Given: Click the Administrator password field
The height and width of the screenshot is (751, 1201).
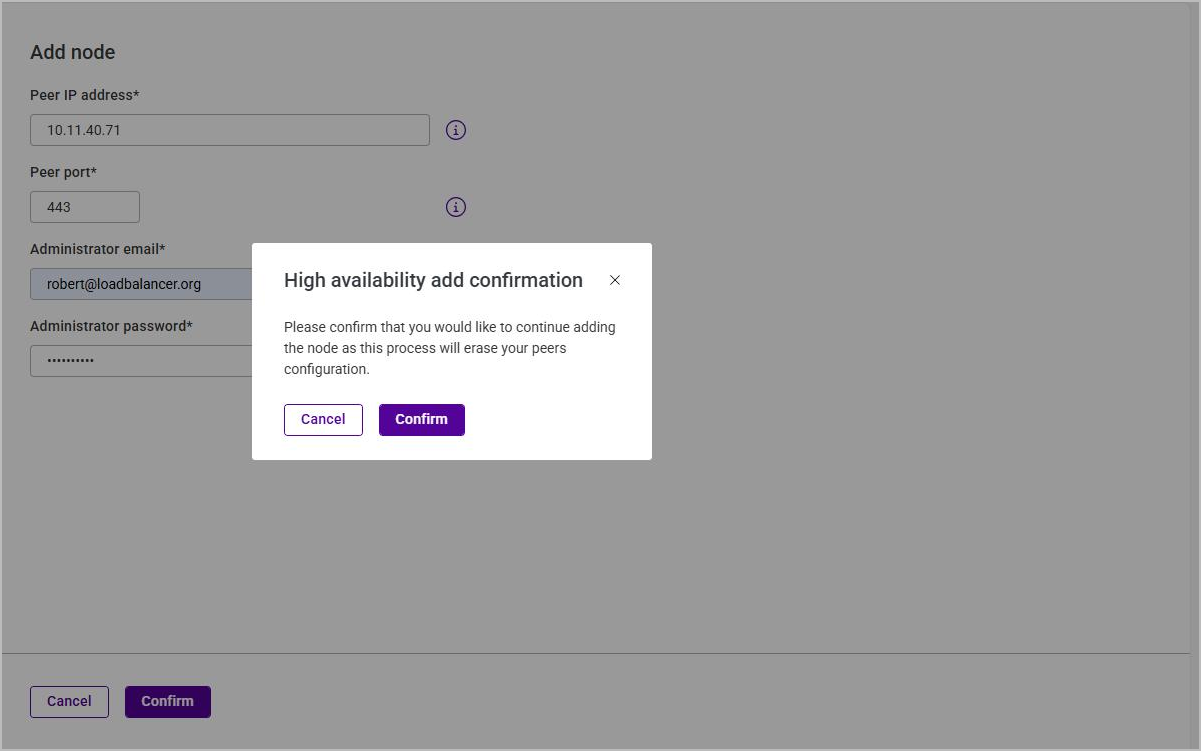Looking at the screenshot, I should click(x=141, y=361).
